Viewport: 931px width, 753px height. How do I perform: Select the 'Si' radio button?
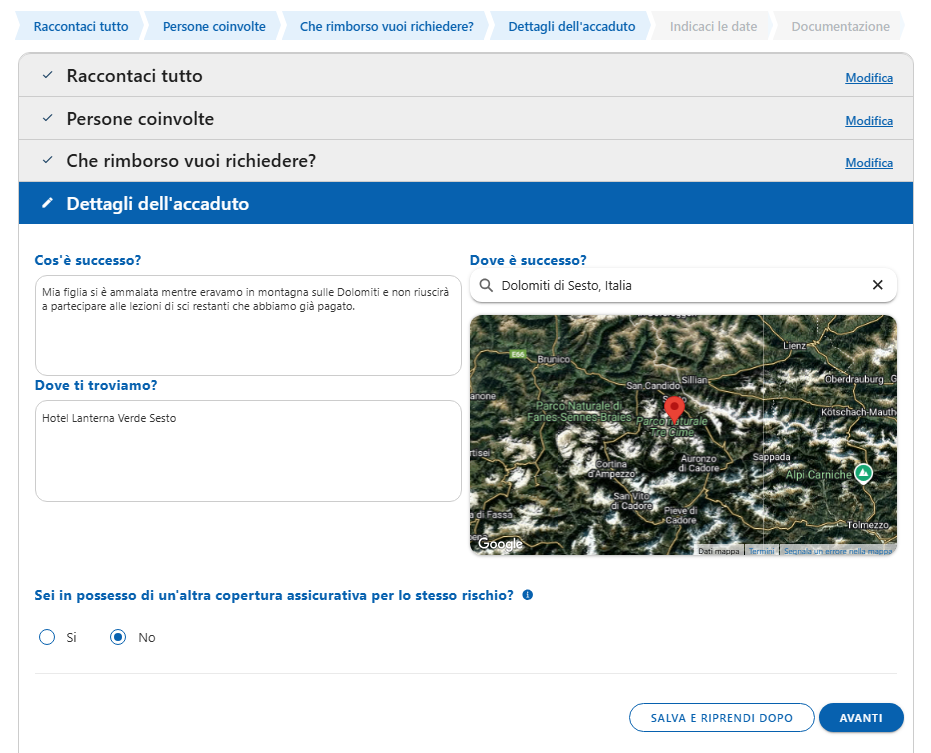pyautogui.click(x=47, y=637)
